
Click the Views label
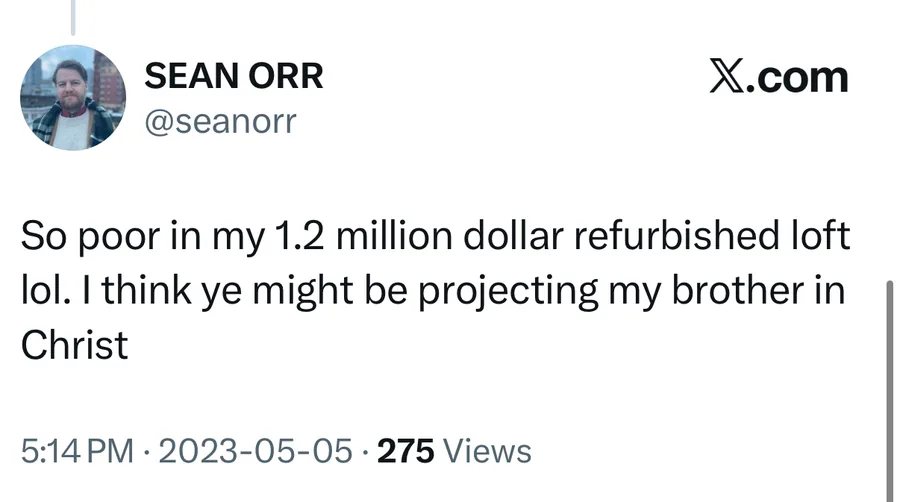point(488,451)
